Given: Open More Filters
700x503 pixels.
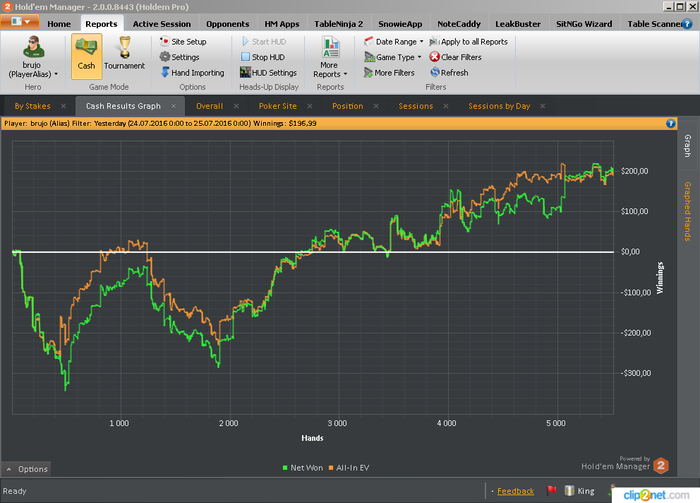Looking at the screenshot, I should [x=389, y=72].
